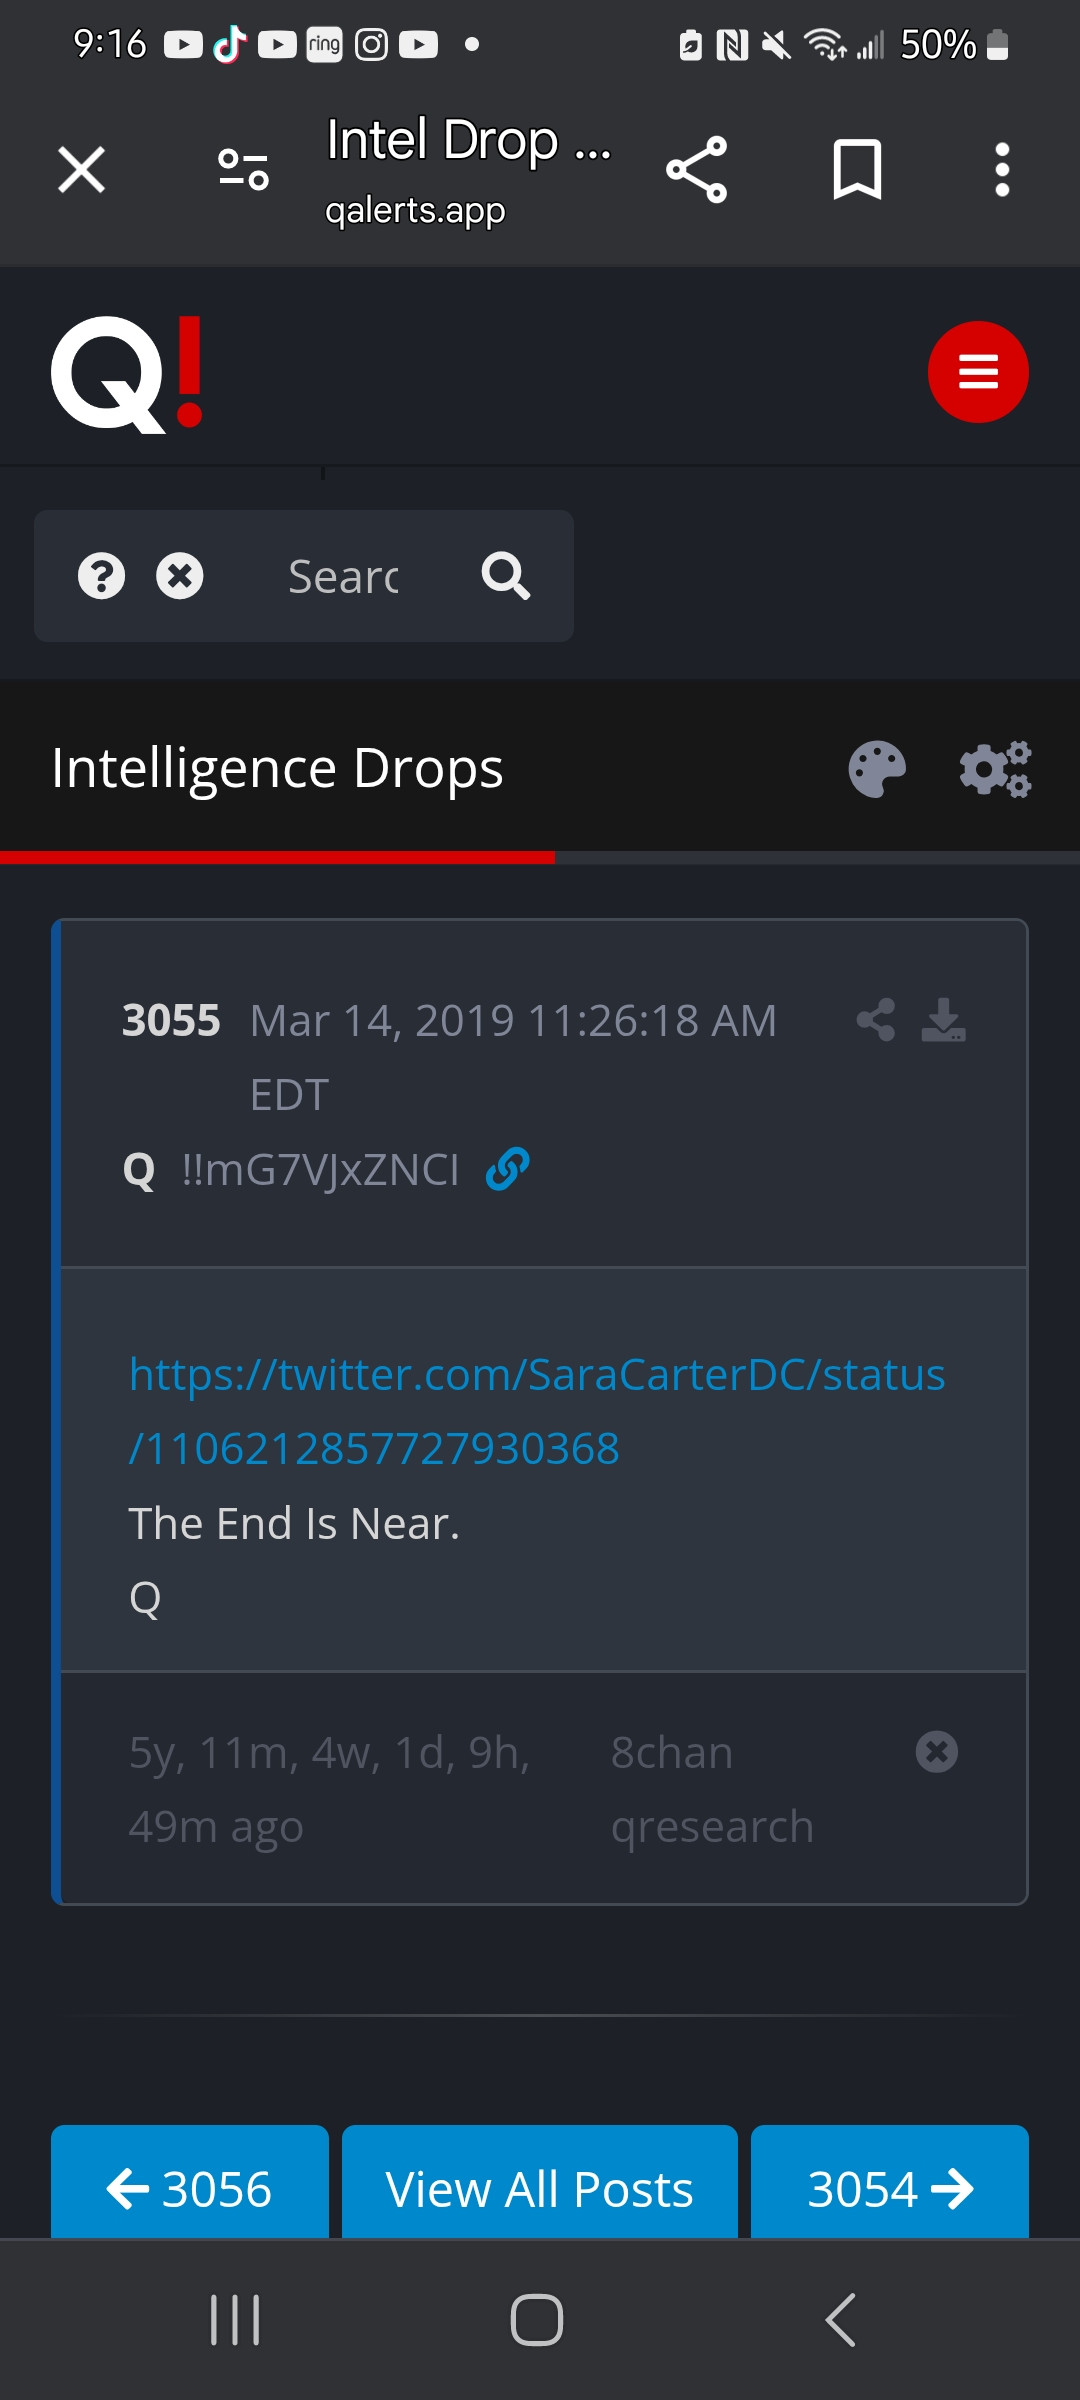Share post 3055

876,1020
